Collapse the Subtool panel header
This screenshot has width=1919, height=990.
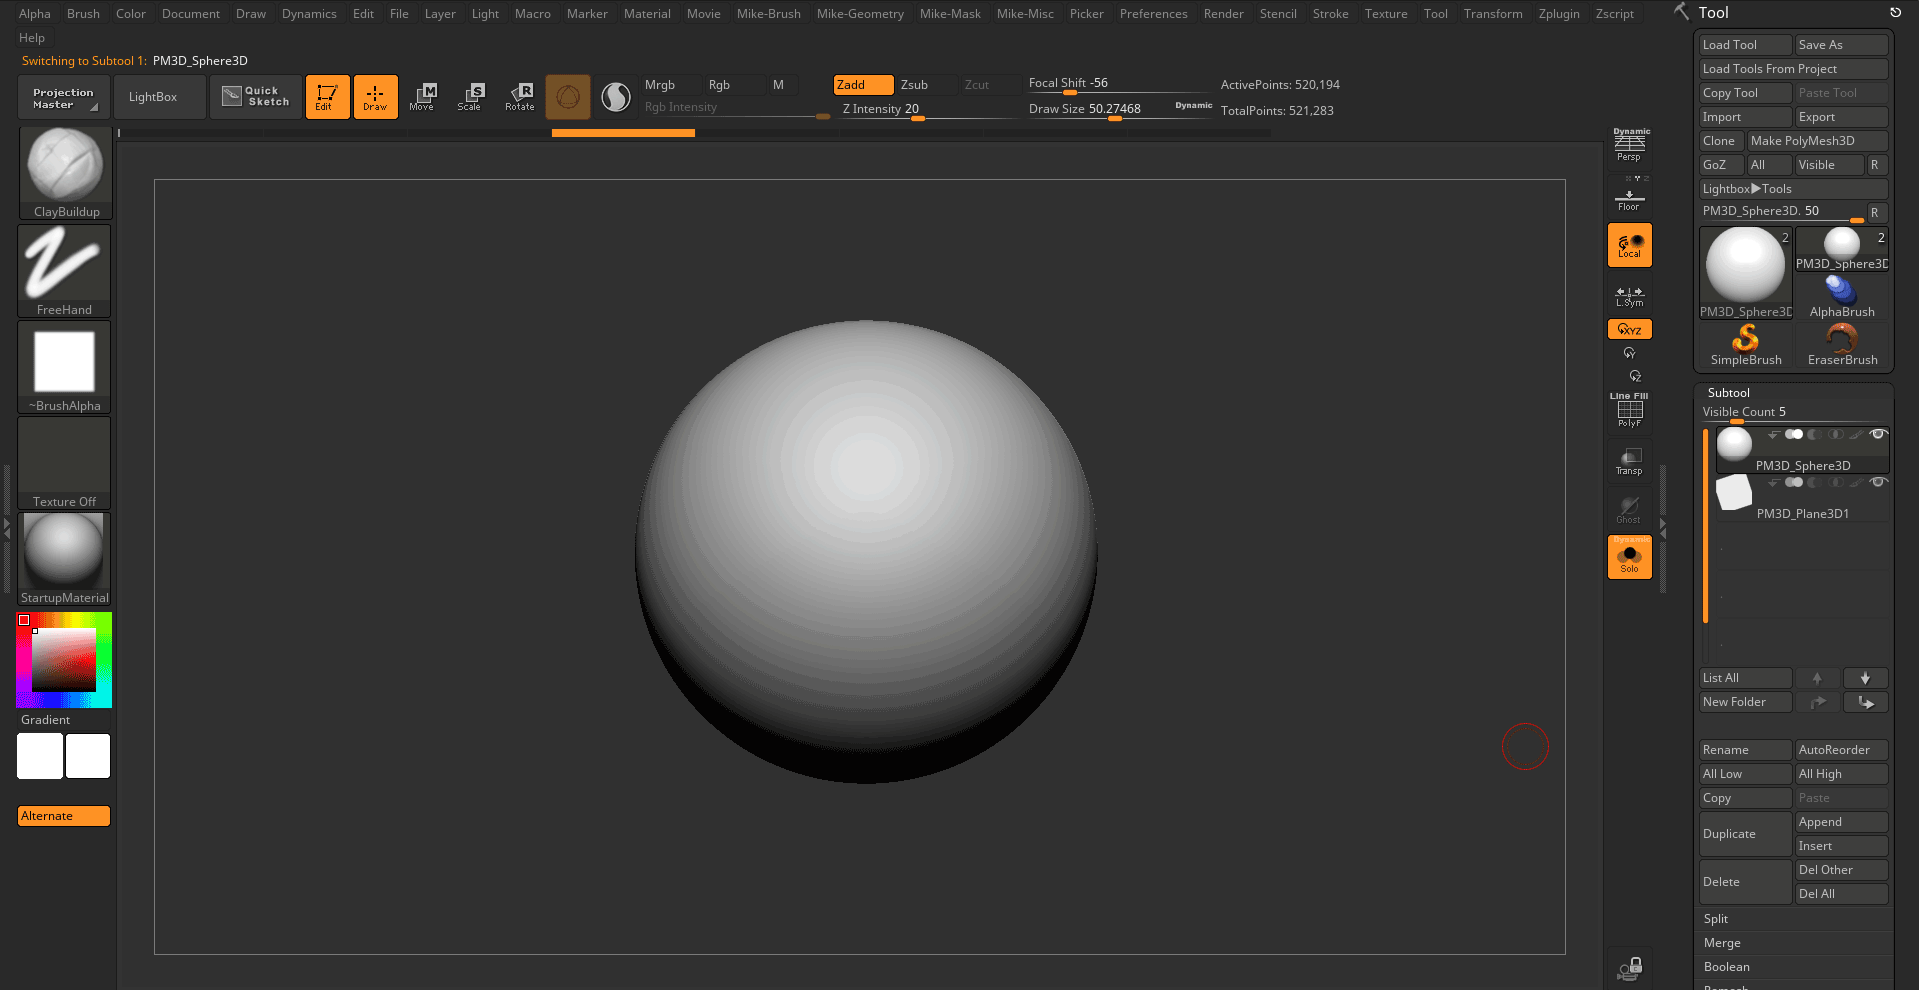(1729, 393)
